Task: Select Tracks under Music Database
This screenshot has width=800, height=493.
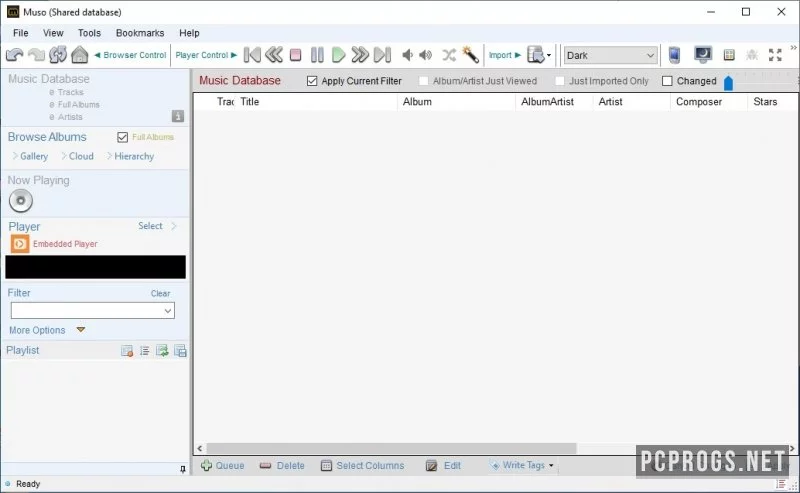Action: tap(70, 92)
